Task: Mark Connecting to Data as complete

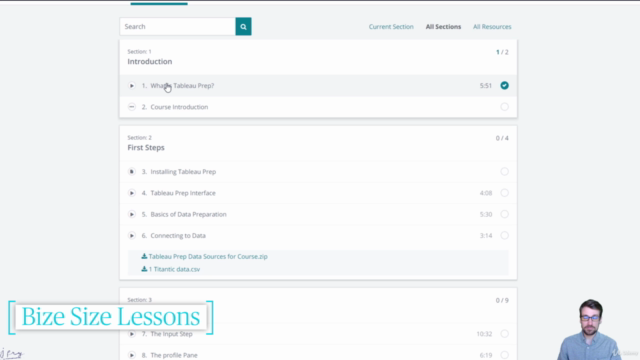Action: [504, 235]
